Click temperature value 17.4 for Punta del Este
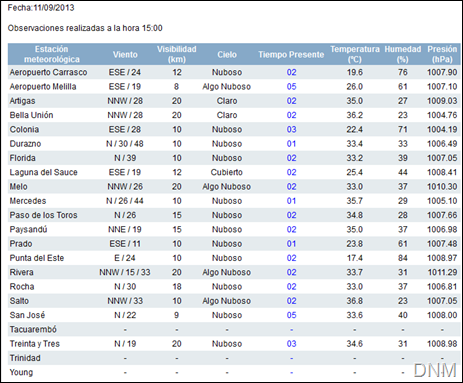The image size is (463, 383). (354, 258)
